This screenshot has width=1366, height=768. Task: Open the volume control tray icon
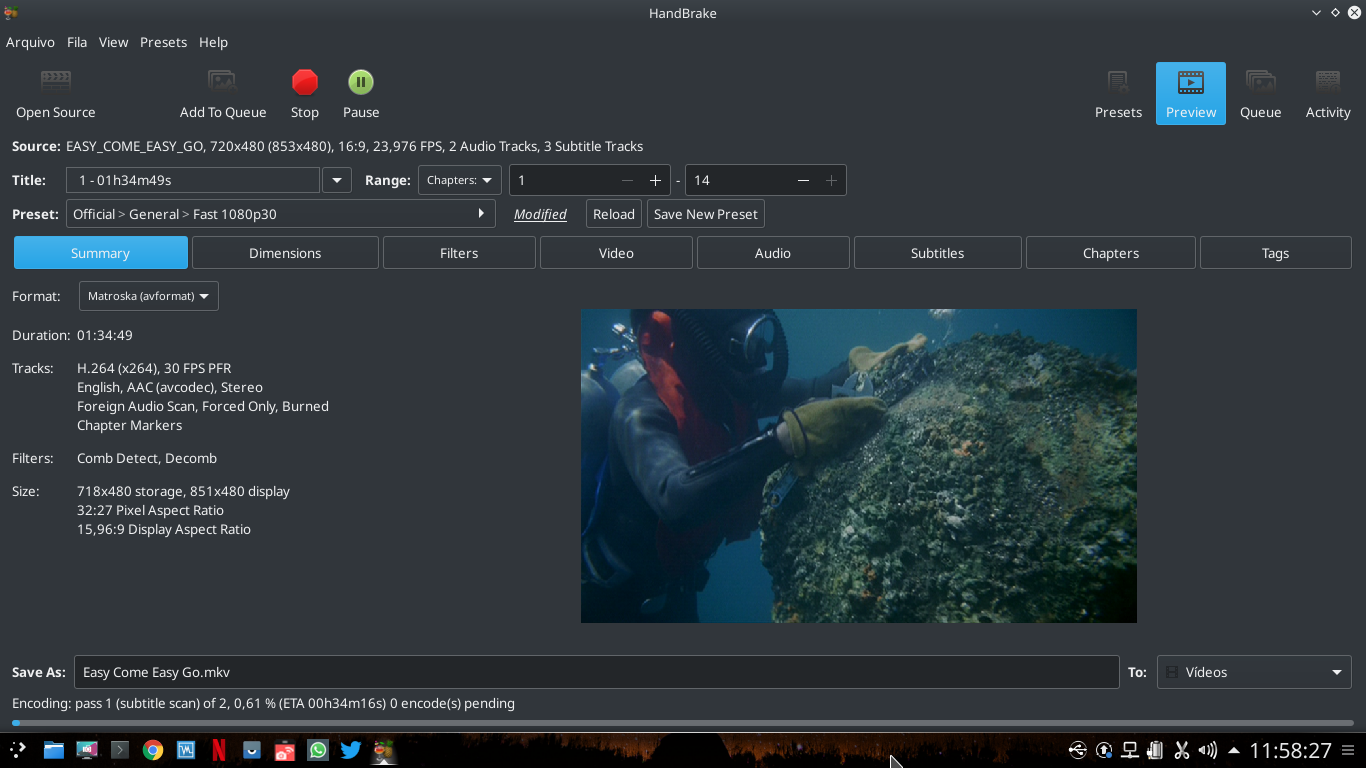pyautogui.click(x=1207, y=750)
